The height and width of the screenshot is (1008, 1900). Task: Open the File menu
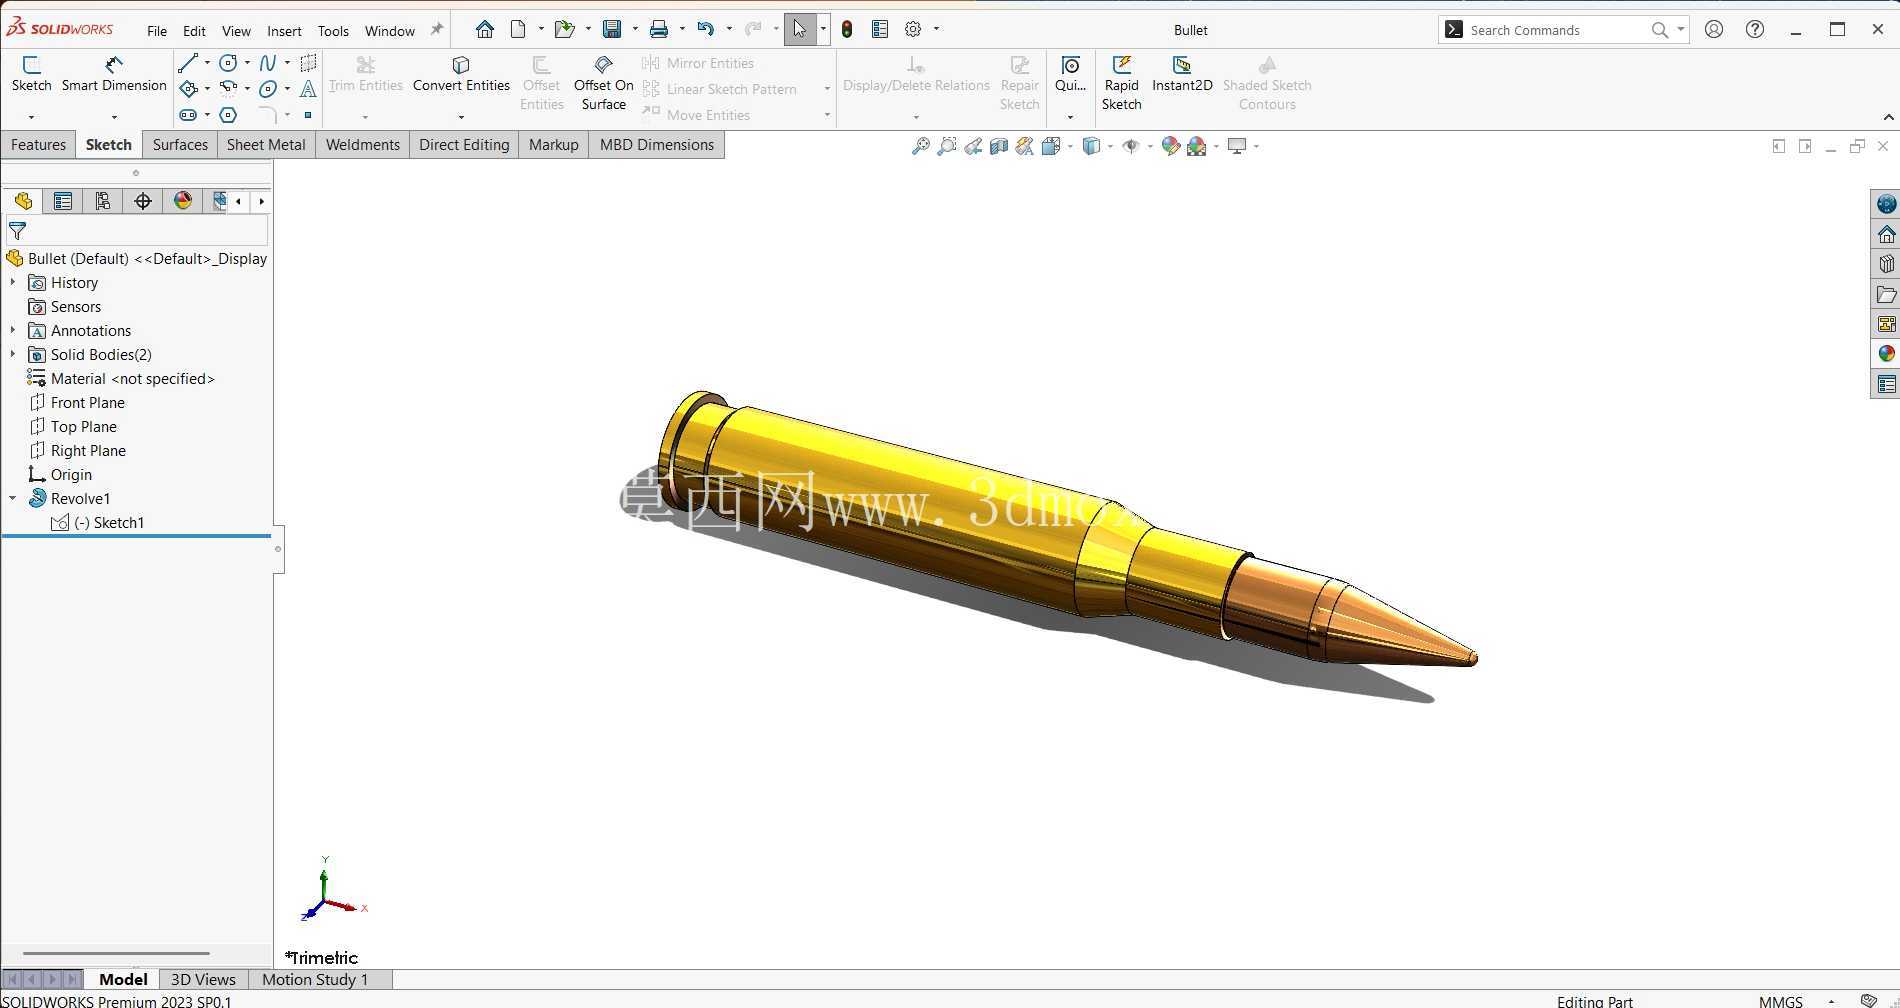point(157,31)
